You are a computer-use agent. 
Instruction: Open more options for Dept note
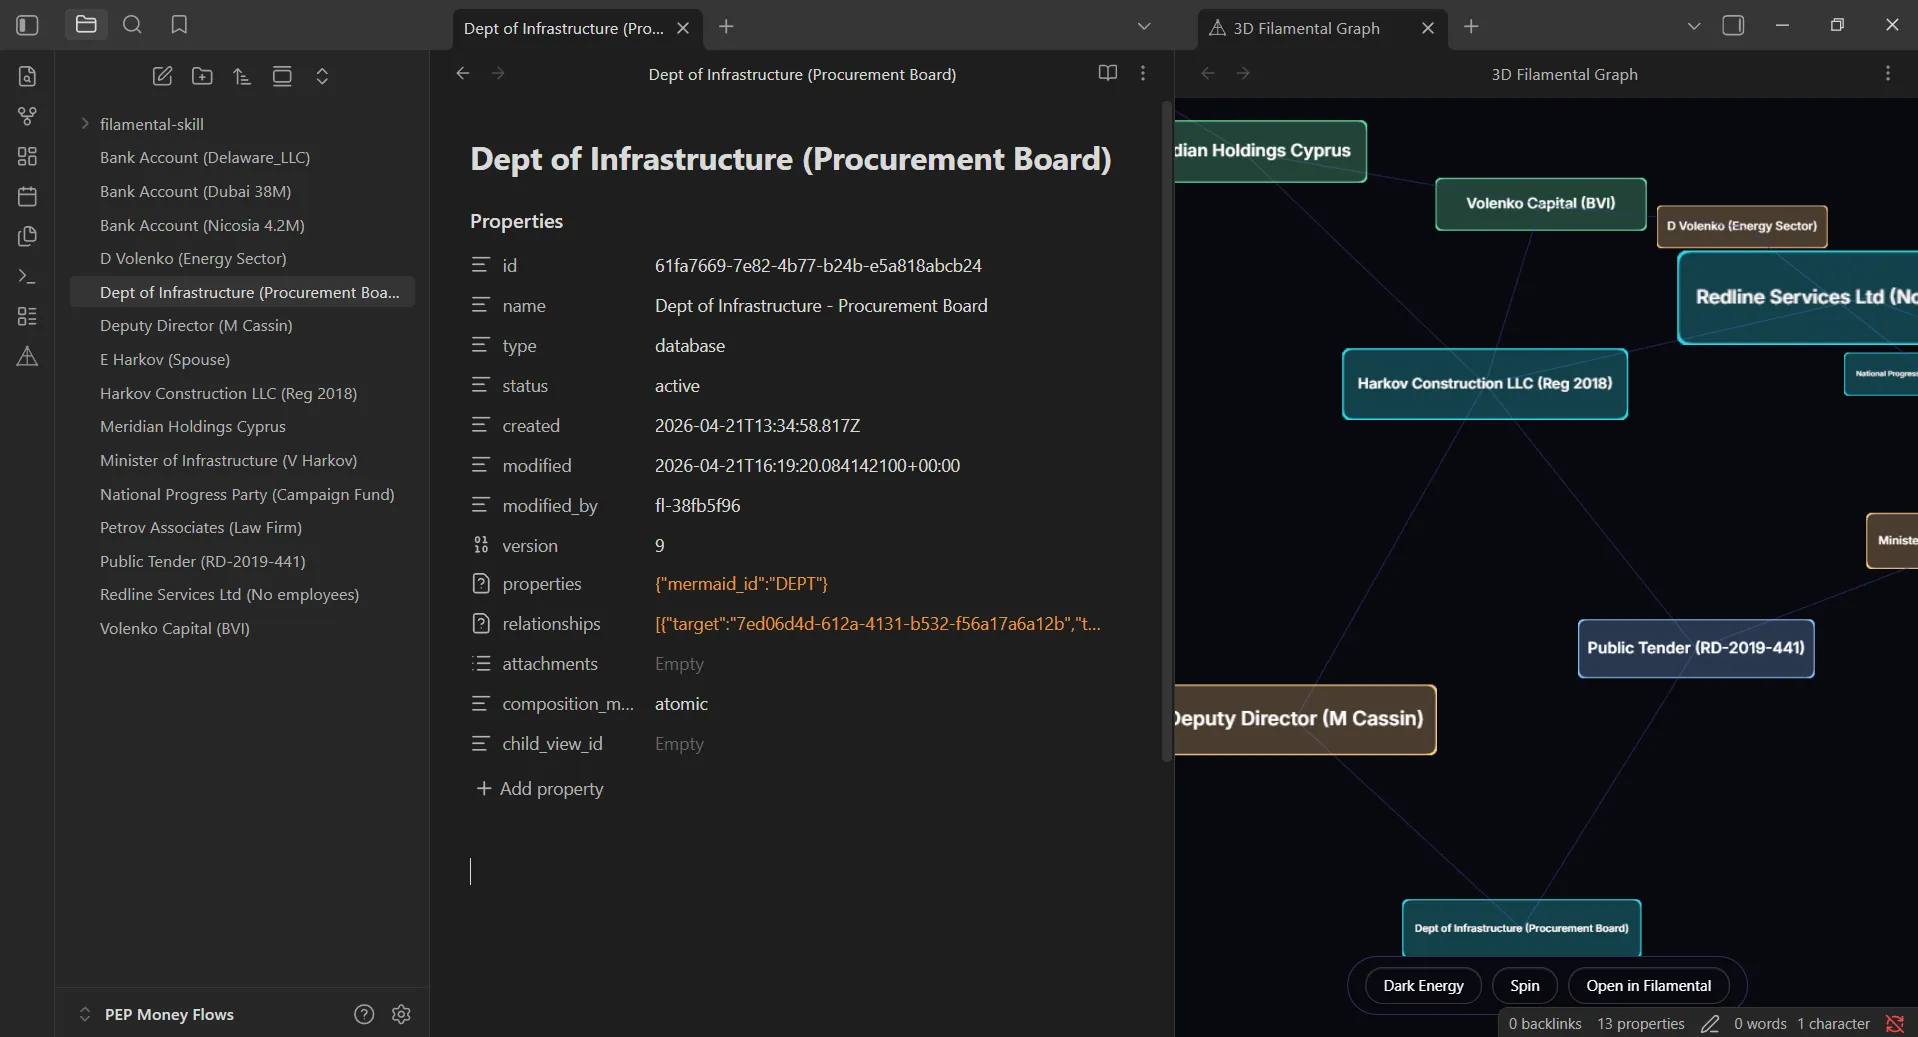click(1143, 73)
